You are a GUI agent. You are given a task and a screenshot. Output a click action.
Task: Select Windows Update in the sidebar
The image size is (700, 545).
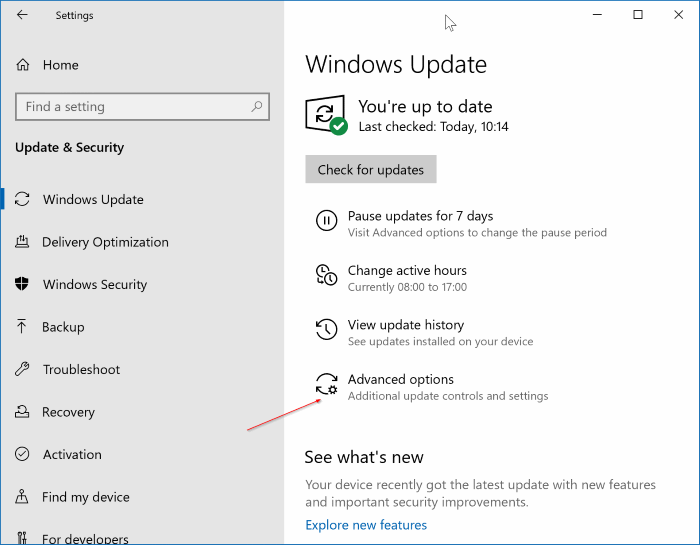pyautogui.click(x=93, y=200)
